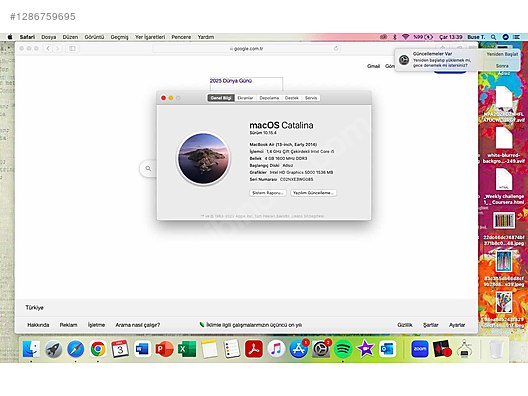Click the user name Buse T. in menu bar
This screenshot has height=396, width=528.
476,37
